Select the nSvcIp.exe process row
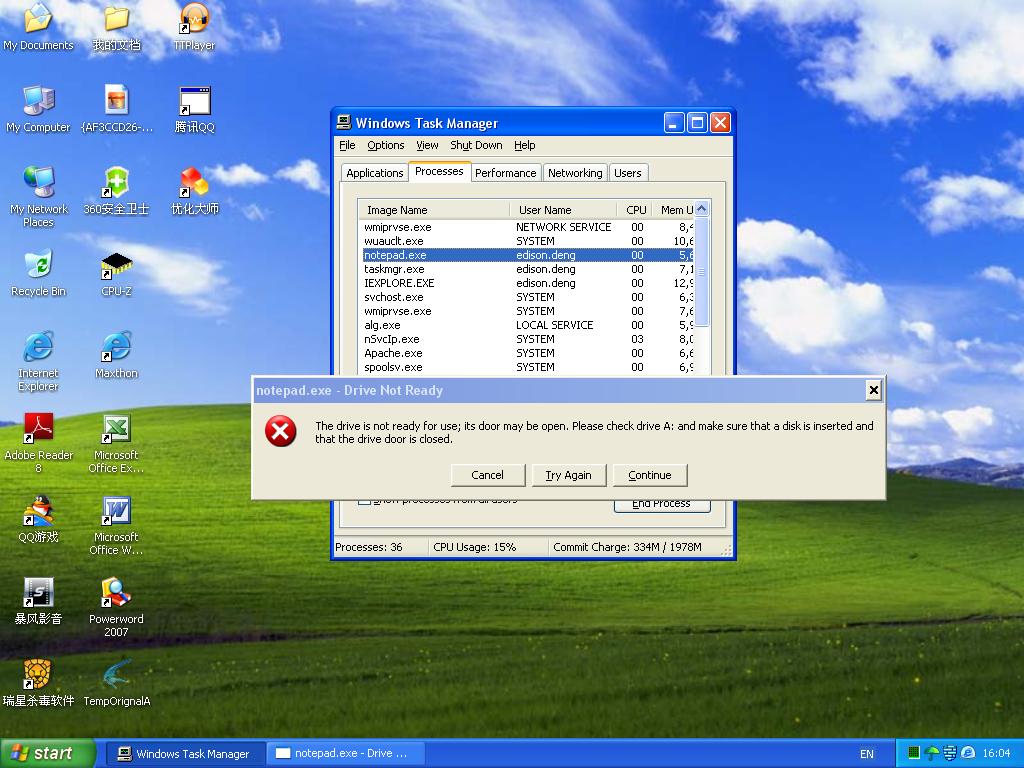1024x768 pixels. click(528, 339)
